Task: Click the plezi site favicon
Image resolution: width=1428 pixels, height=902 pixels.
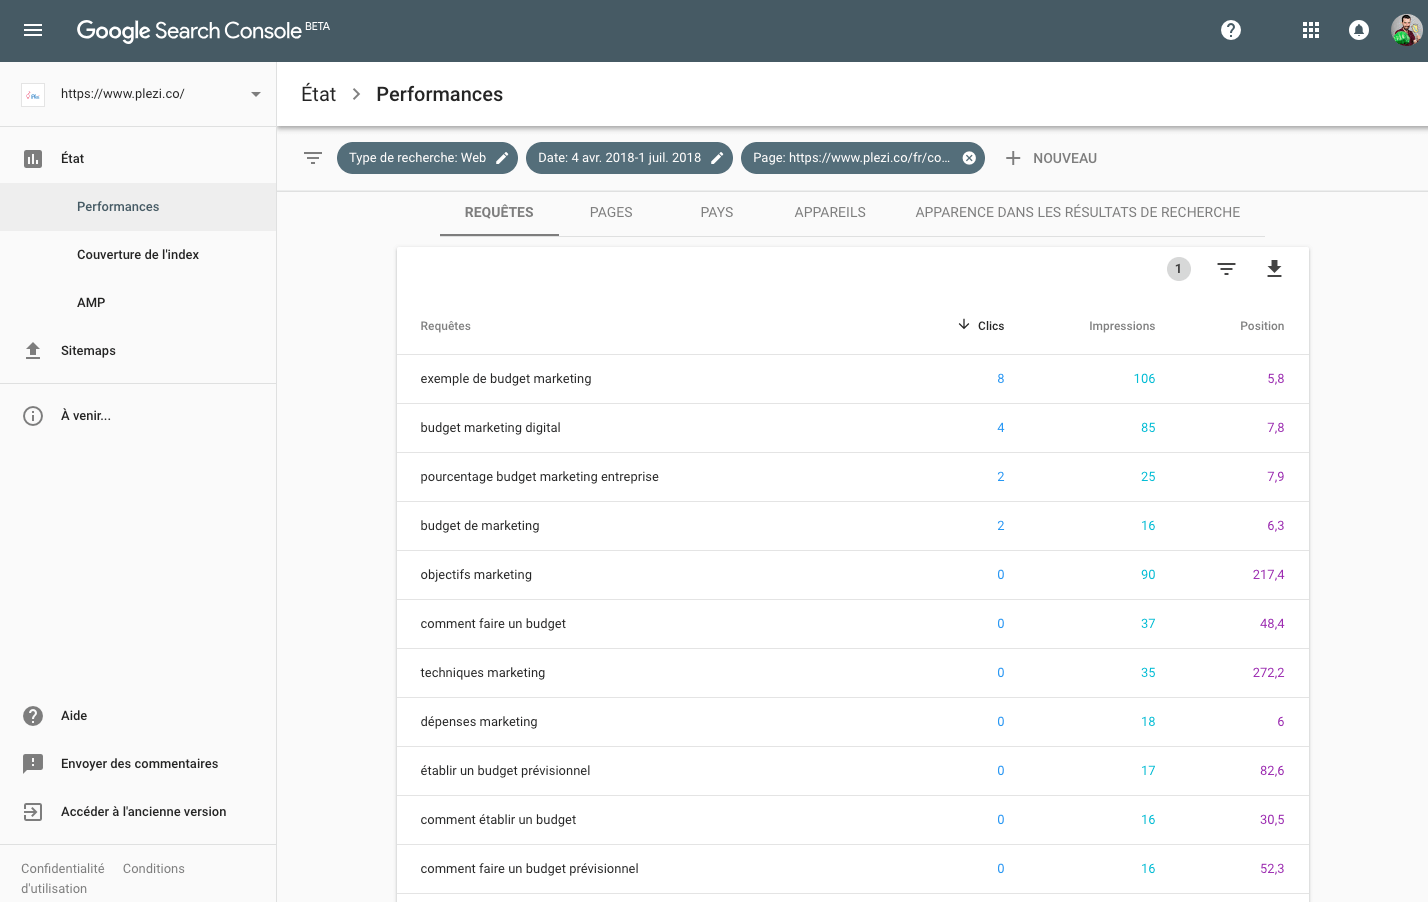Action: point(33,95)
